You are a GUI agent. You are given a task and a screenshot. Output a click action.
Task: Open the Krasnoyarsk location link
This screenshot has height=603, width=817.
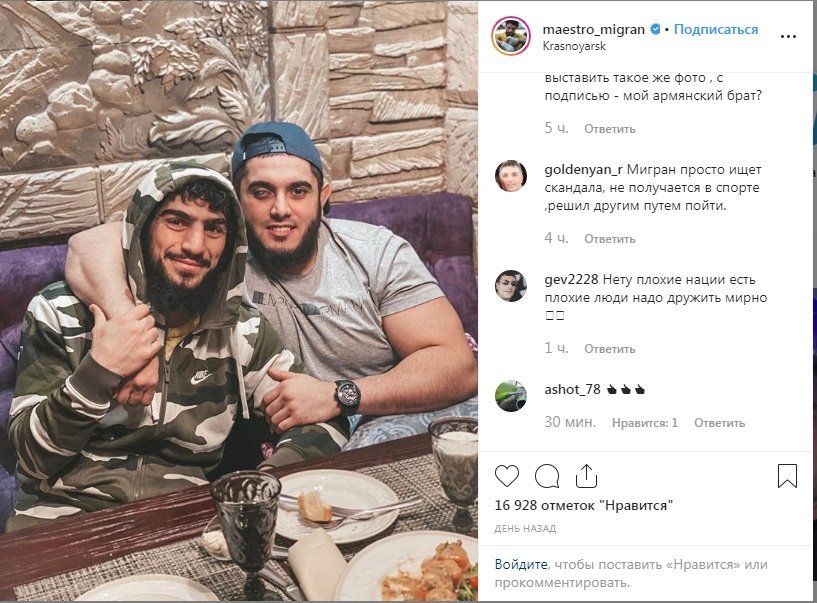point(574,46)
